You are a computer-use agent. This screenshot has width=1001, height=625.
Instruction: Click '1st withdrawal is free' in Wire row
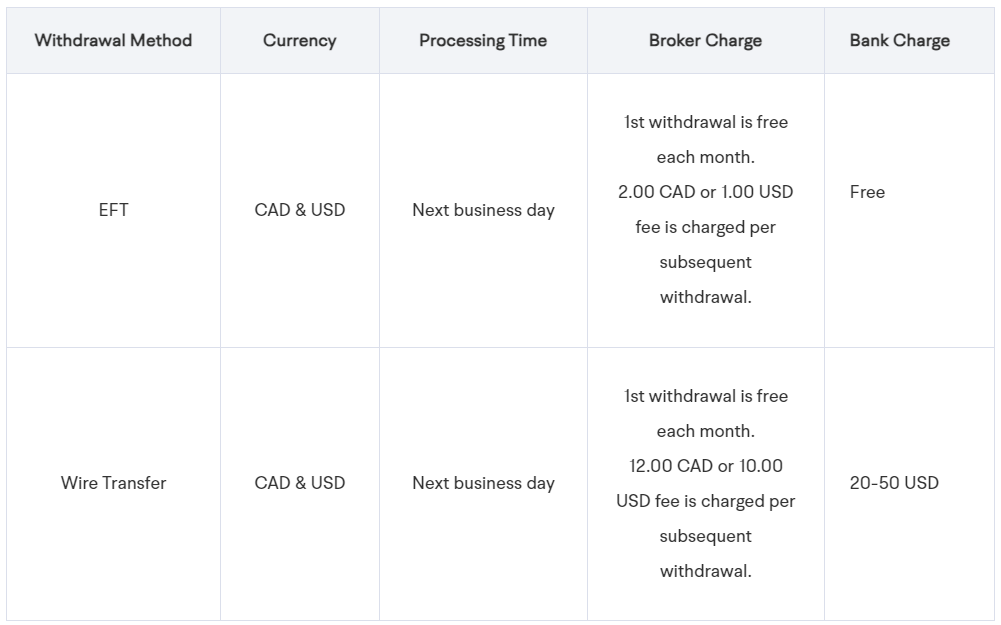(x=705, y=396)
